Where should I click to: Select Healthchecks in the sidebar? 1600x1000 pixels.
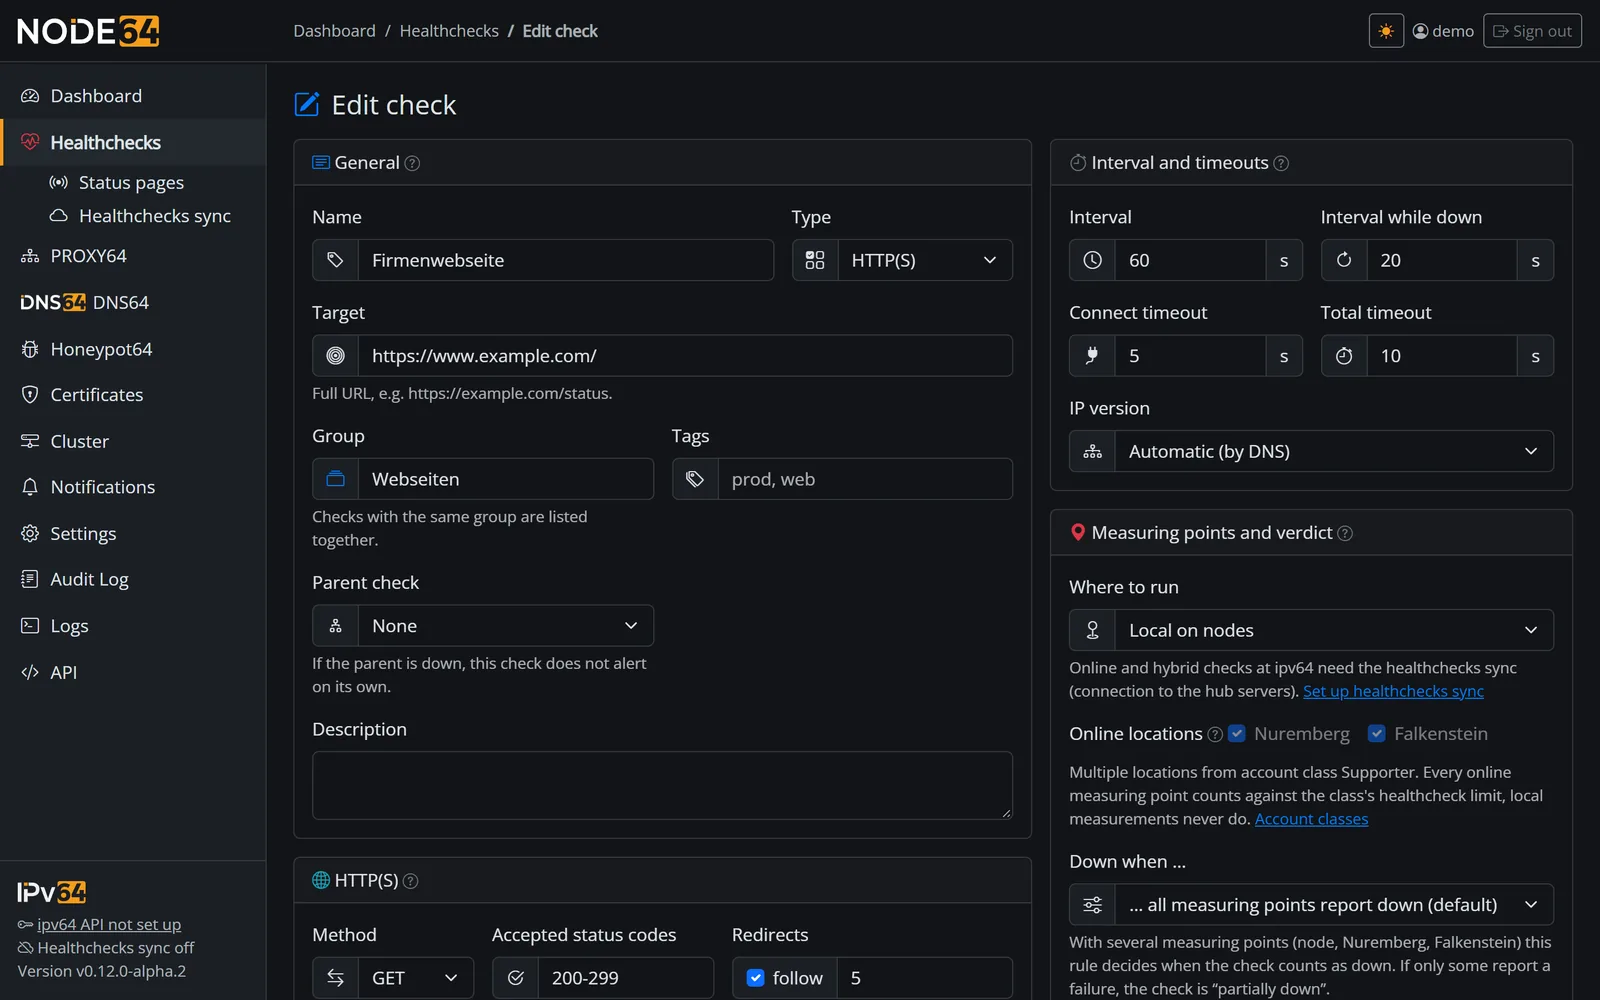click(133, 142)
